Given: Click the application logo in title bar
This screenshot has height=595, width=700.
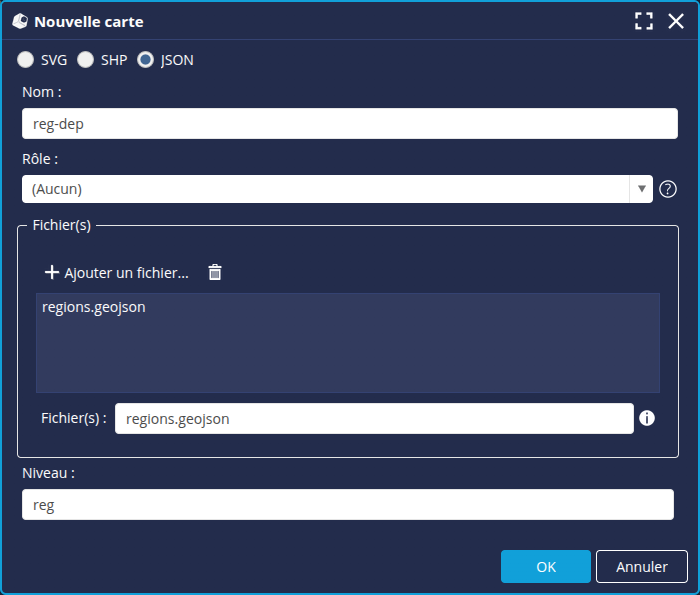Looking at the screenshot, I should [x=19, y=21].
